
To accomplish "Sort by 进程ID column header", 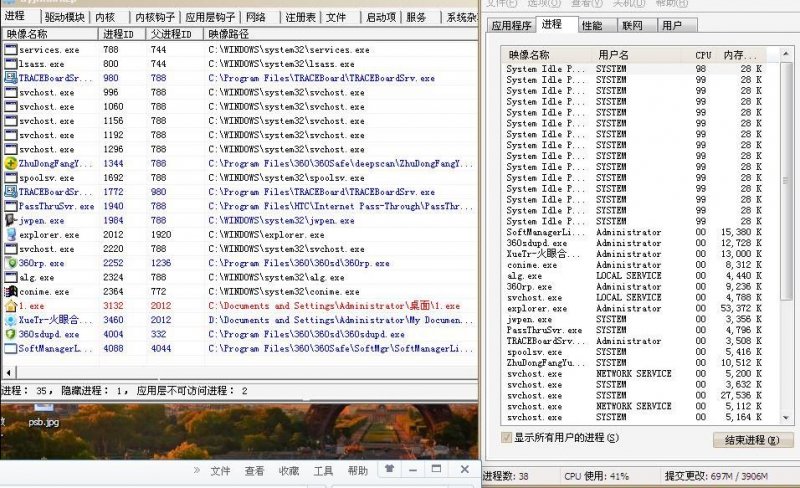I will [121, 34].
